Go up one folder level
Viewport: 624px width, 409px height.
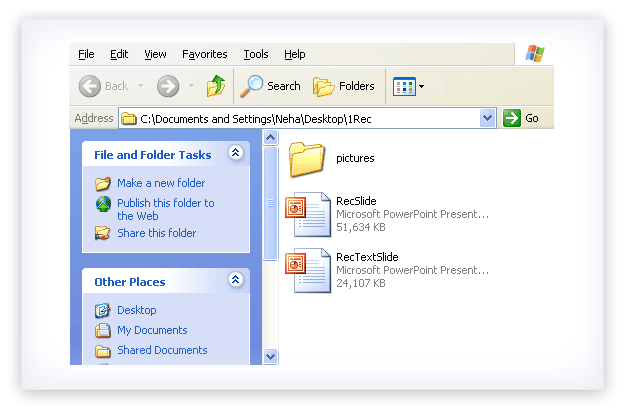(216, 86)
